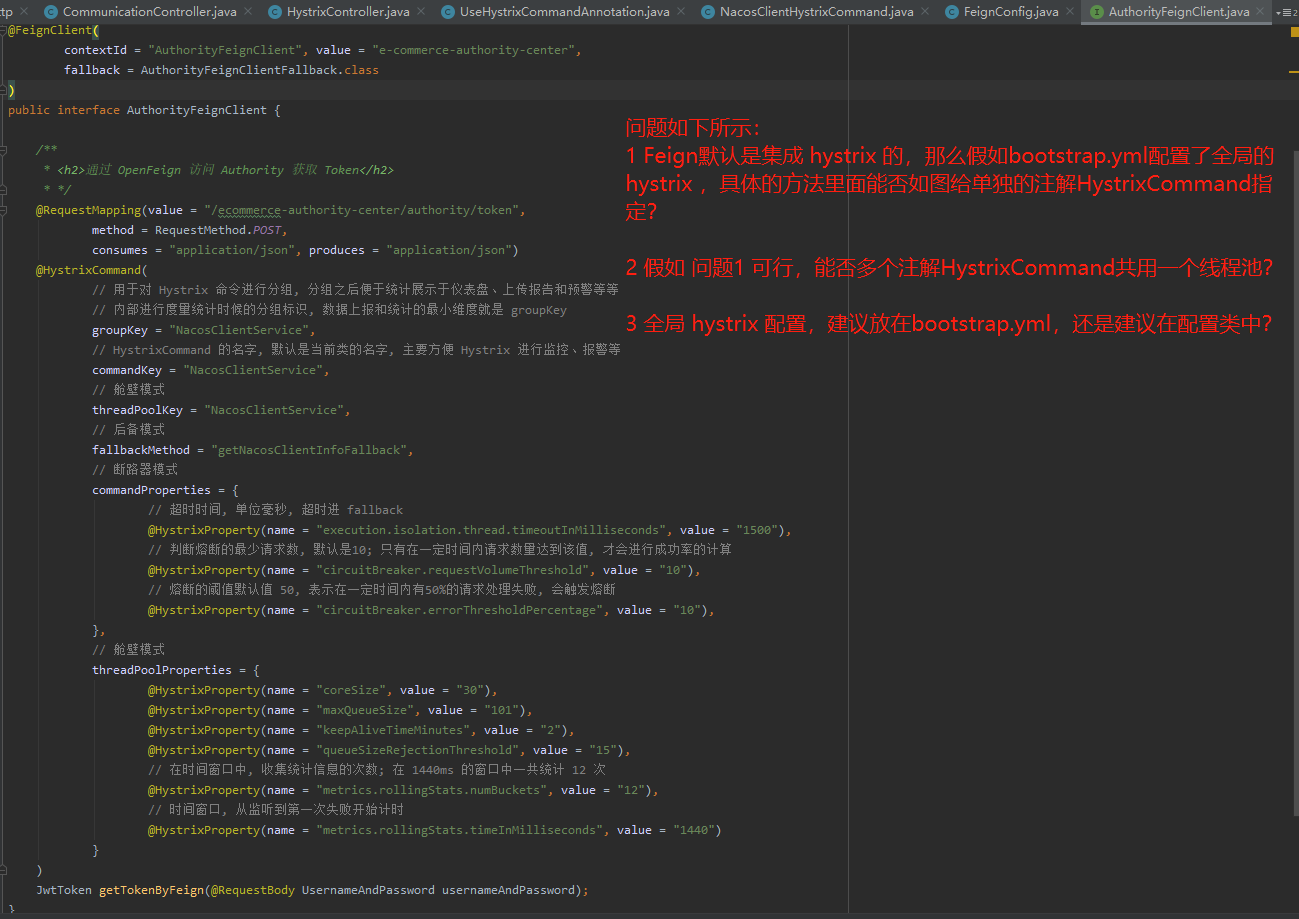Click "execution.isolation.thread.timeoutInMilliseconds" property name
This screenshot has width=1299, height=919.
pos(490,530)
